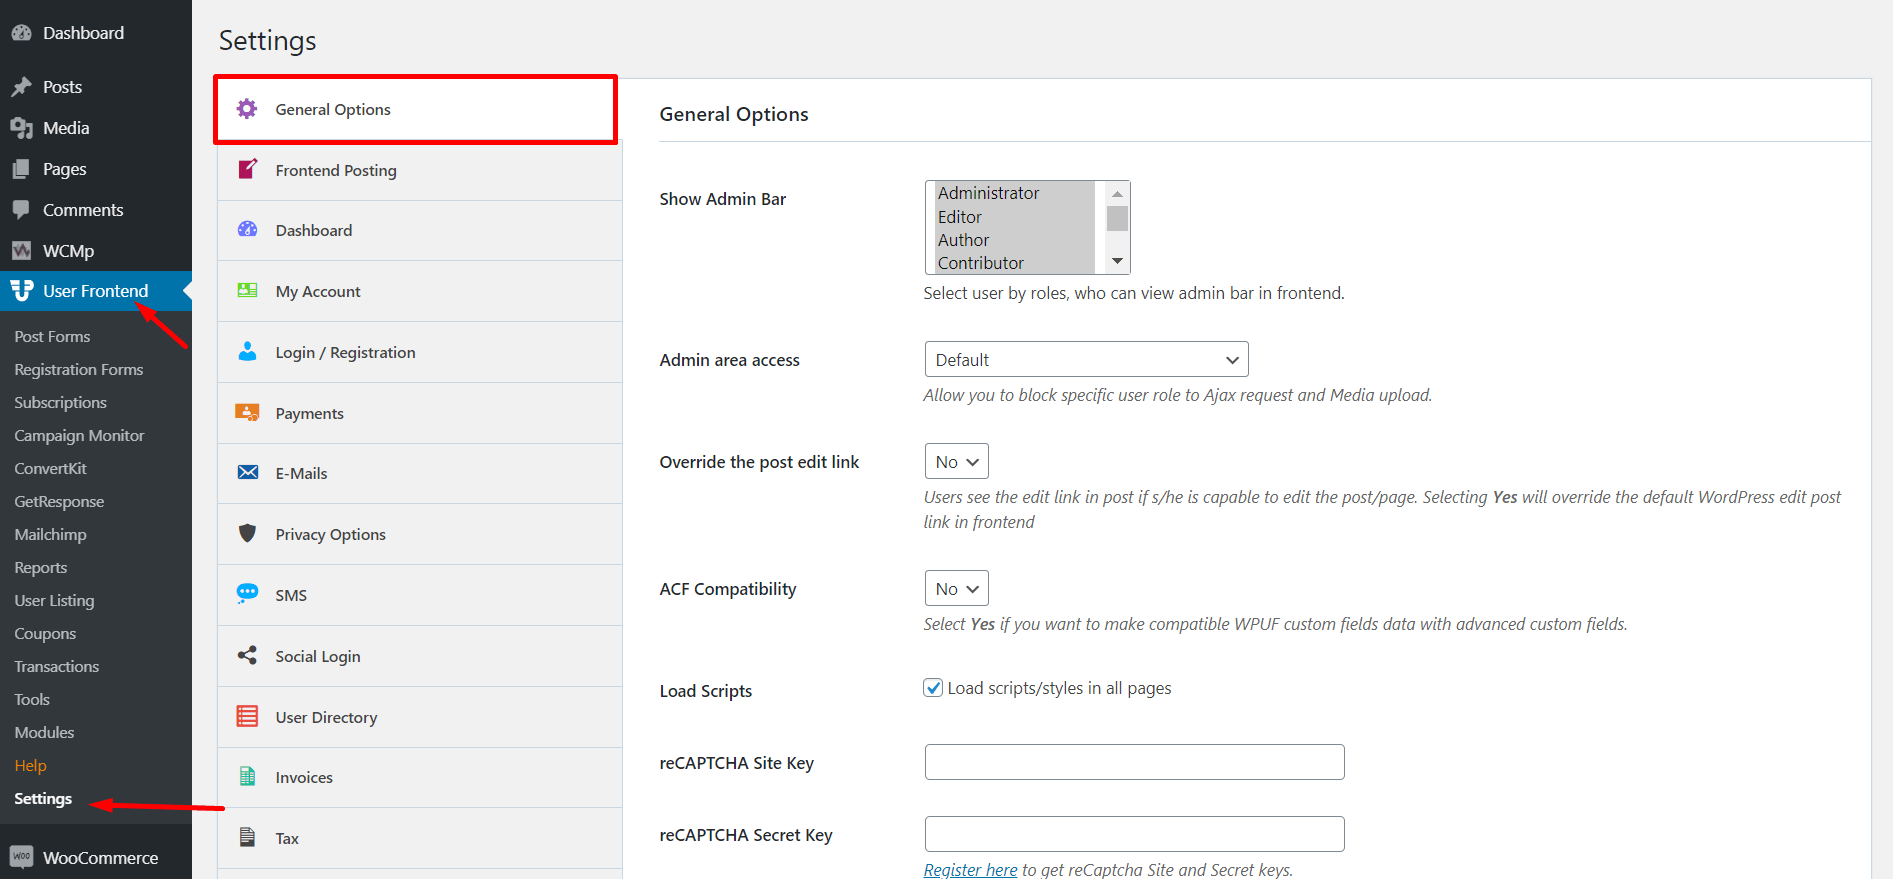Click the Posts pushpin icon
1893x879 pixels.
(x=21, y=87)
